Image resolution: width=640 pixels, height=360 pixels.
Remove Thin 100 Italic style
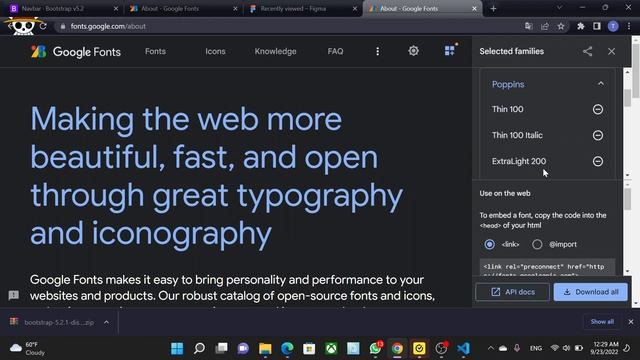pos(598,135)
